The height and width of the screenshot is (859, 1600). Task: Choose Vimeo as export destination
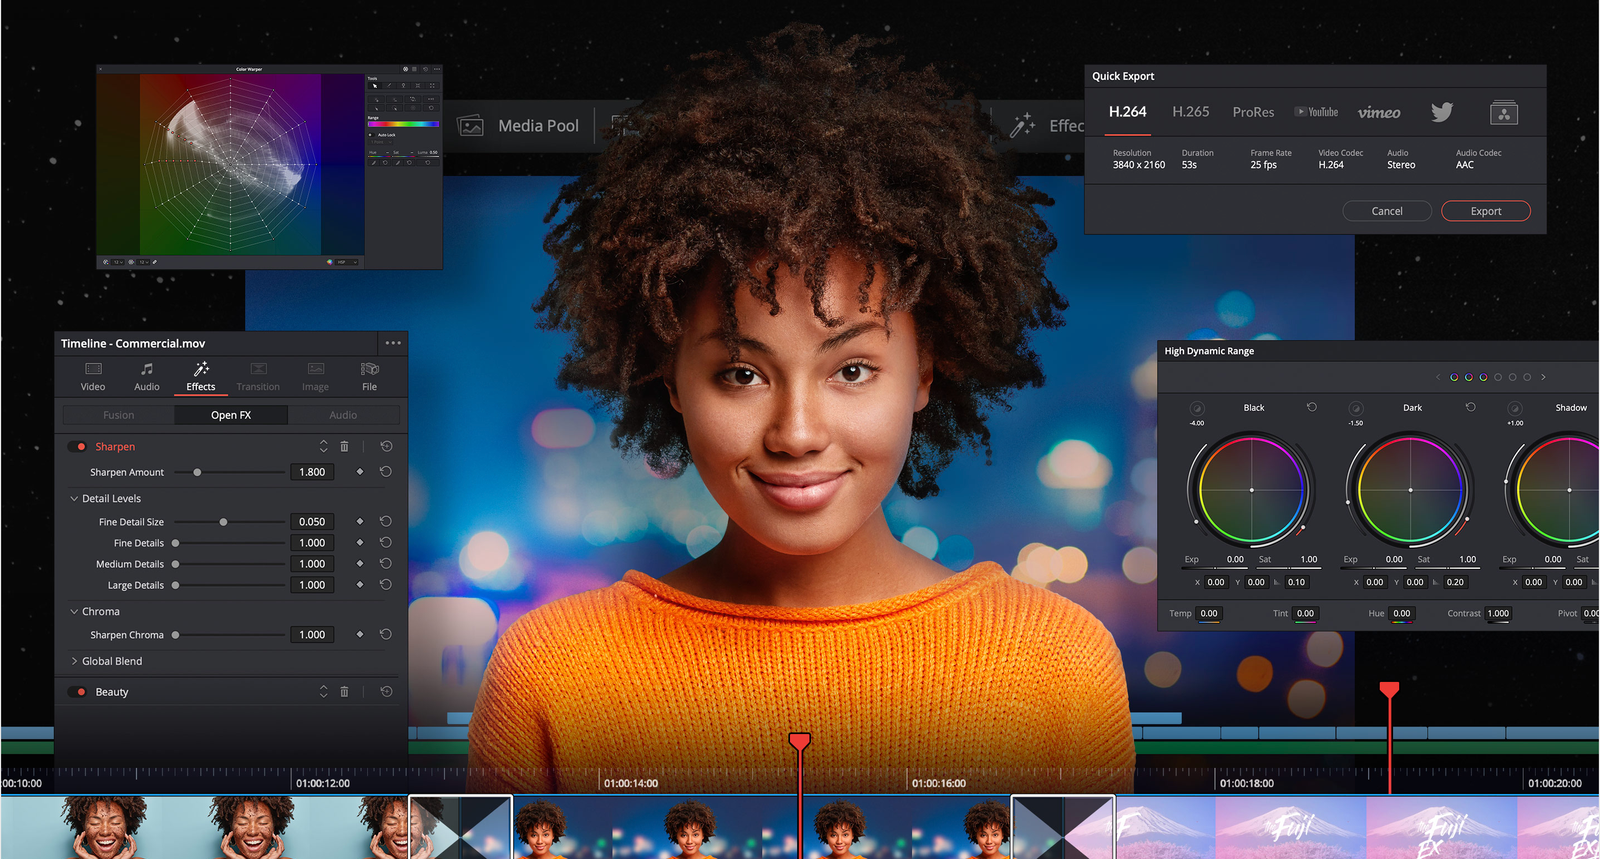tap(1379, 113)
